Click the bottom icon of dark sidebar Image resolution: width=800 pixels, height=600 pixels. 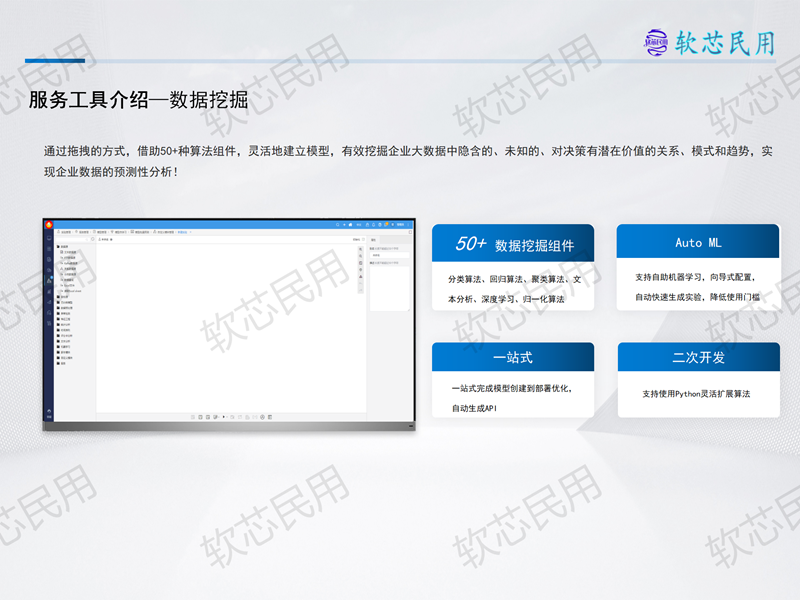(49, 412)
